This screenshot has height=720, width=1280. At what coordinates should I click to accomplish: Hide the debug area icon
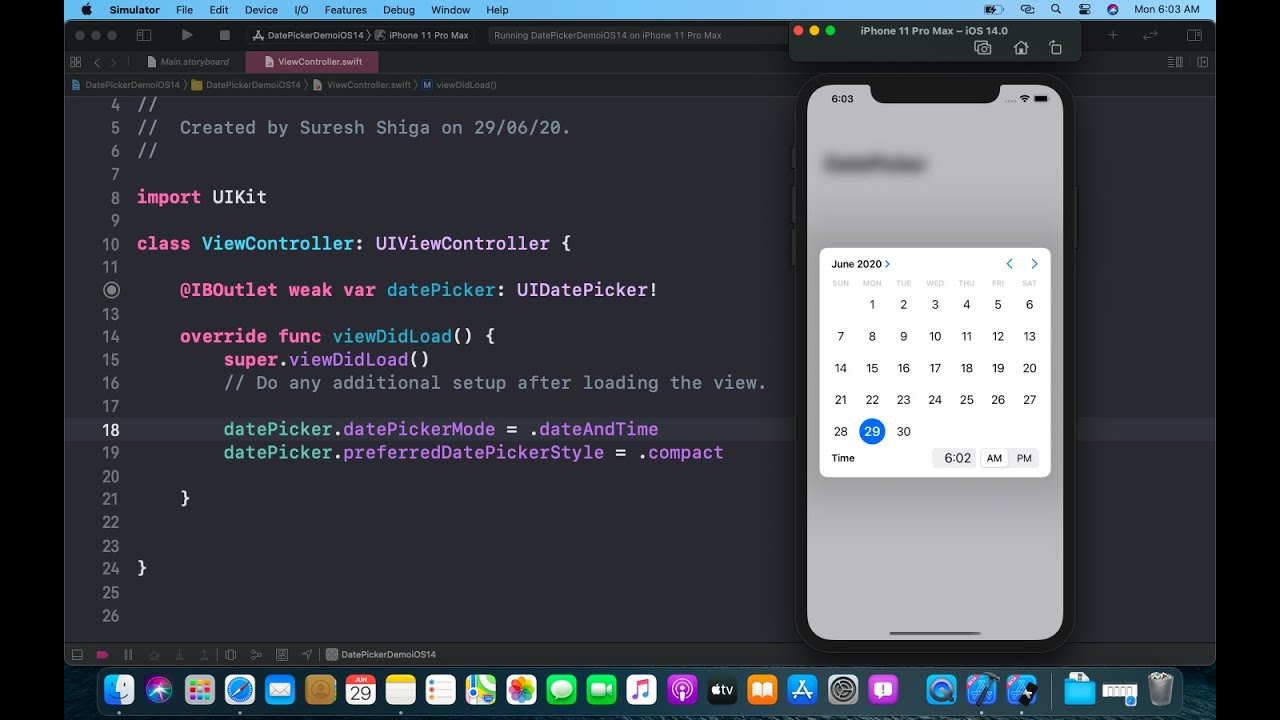[x=76, y=655]
